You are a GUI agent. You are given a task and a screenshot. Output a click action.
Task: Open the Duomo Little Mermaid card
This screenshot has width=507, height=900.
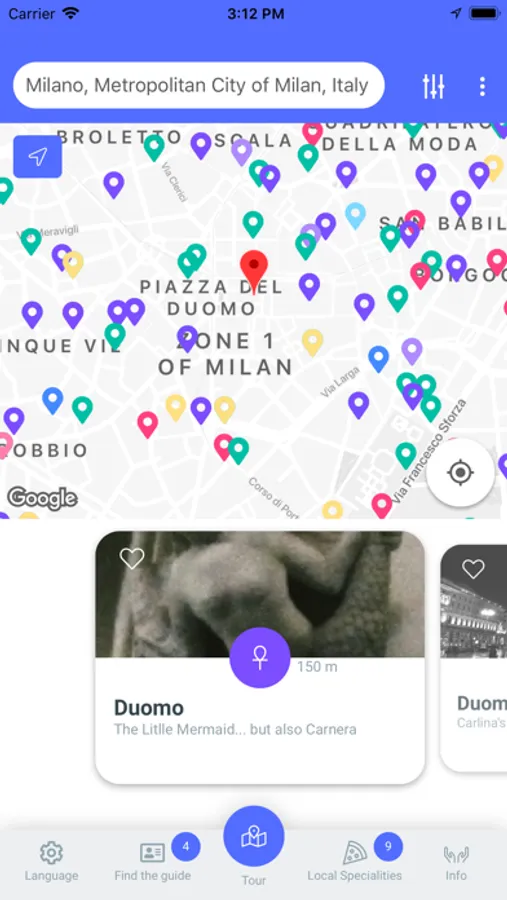click(260, 657)
